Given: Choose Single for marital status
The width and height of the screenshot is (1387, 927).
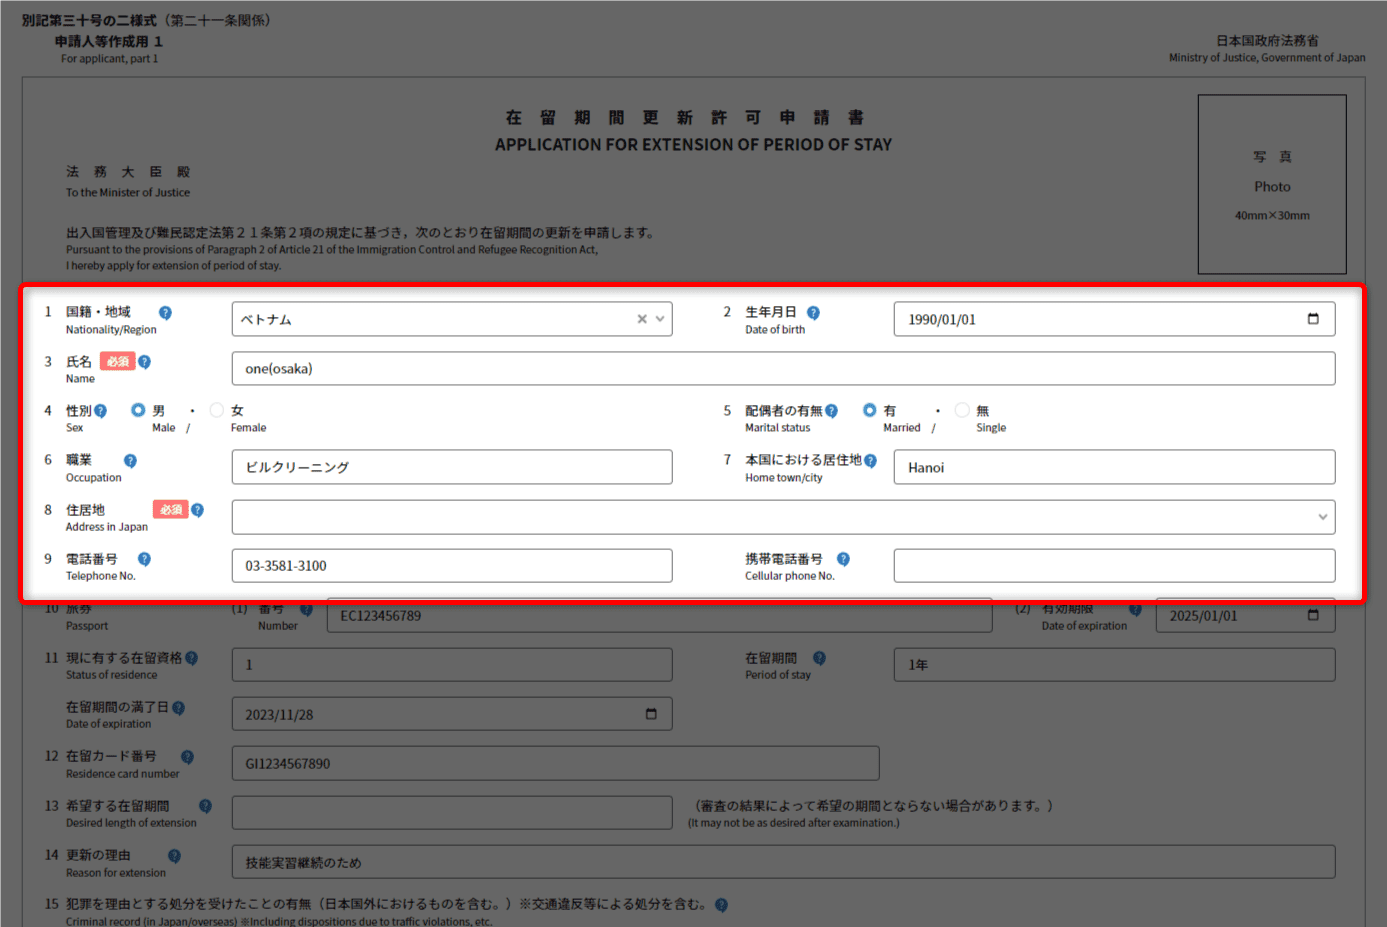Looking at the screenshot, I should click(962, 410).
